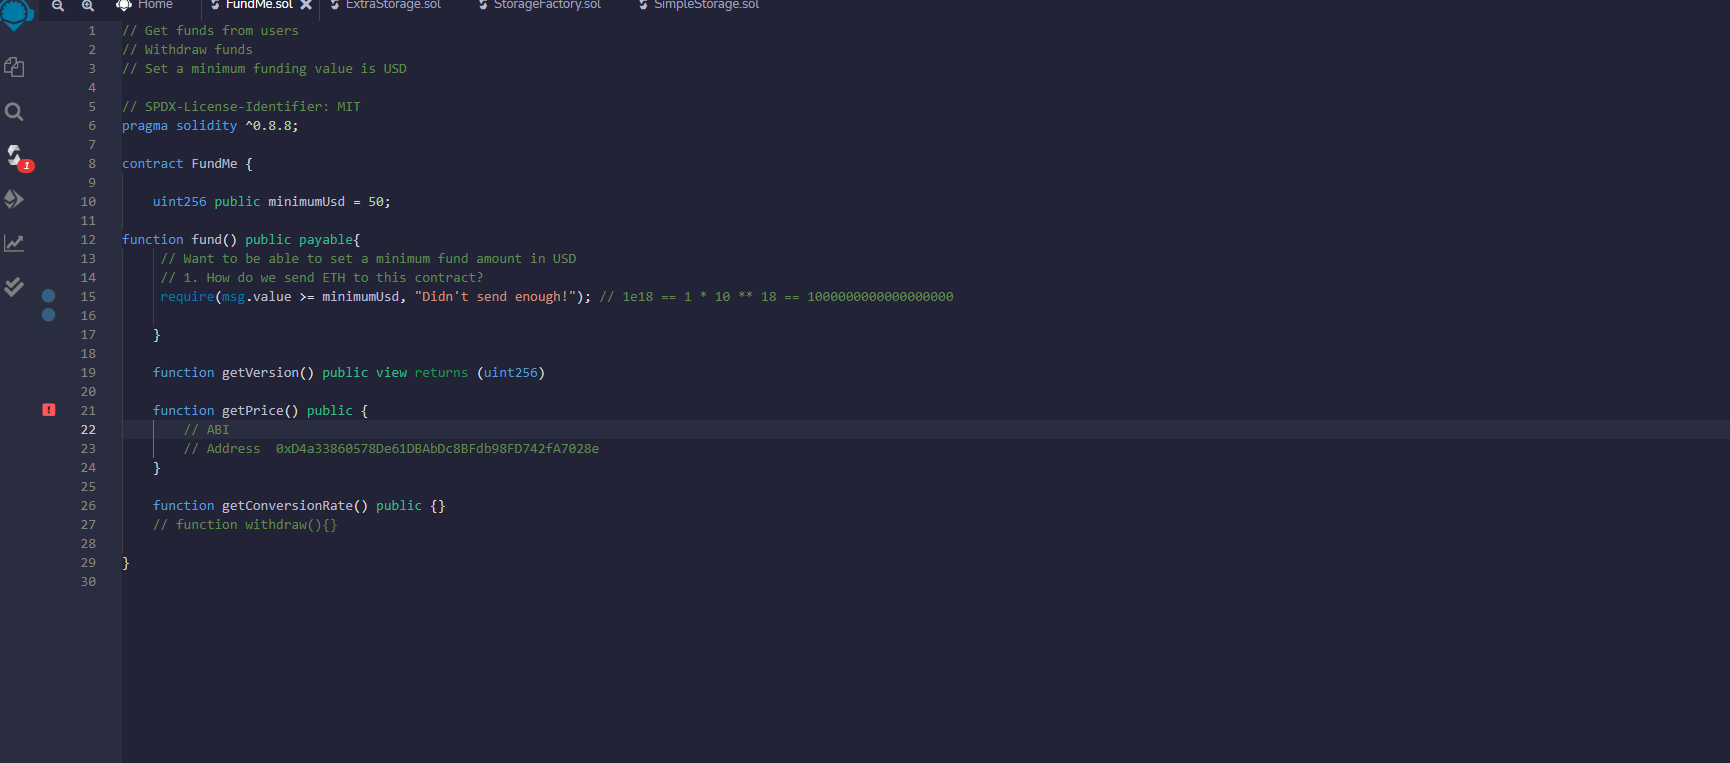Image resolution: width=1730 pixels, height=763 pixels.
Task: Click the "Didn't send enough!" string
Action: [495, 297]
